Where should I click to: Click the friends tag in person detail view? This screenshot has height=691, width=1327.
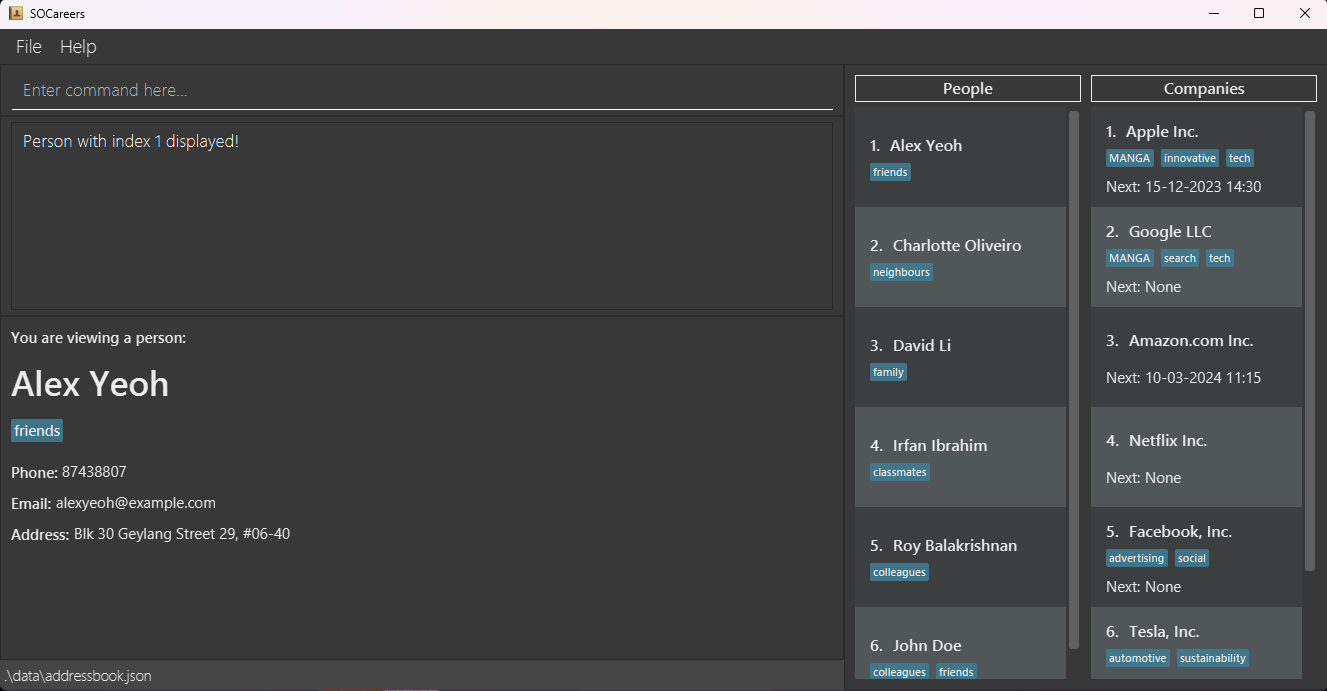point(37,431)
